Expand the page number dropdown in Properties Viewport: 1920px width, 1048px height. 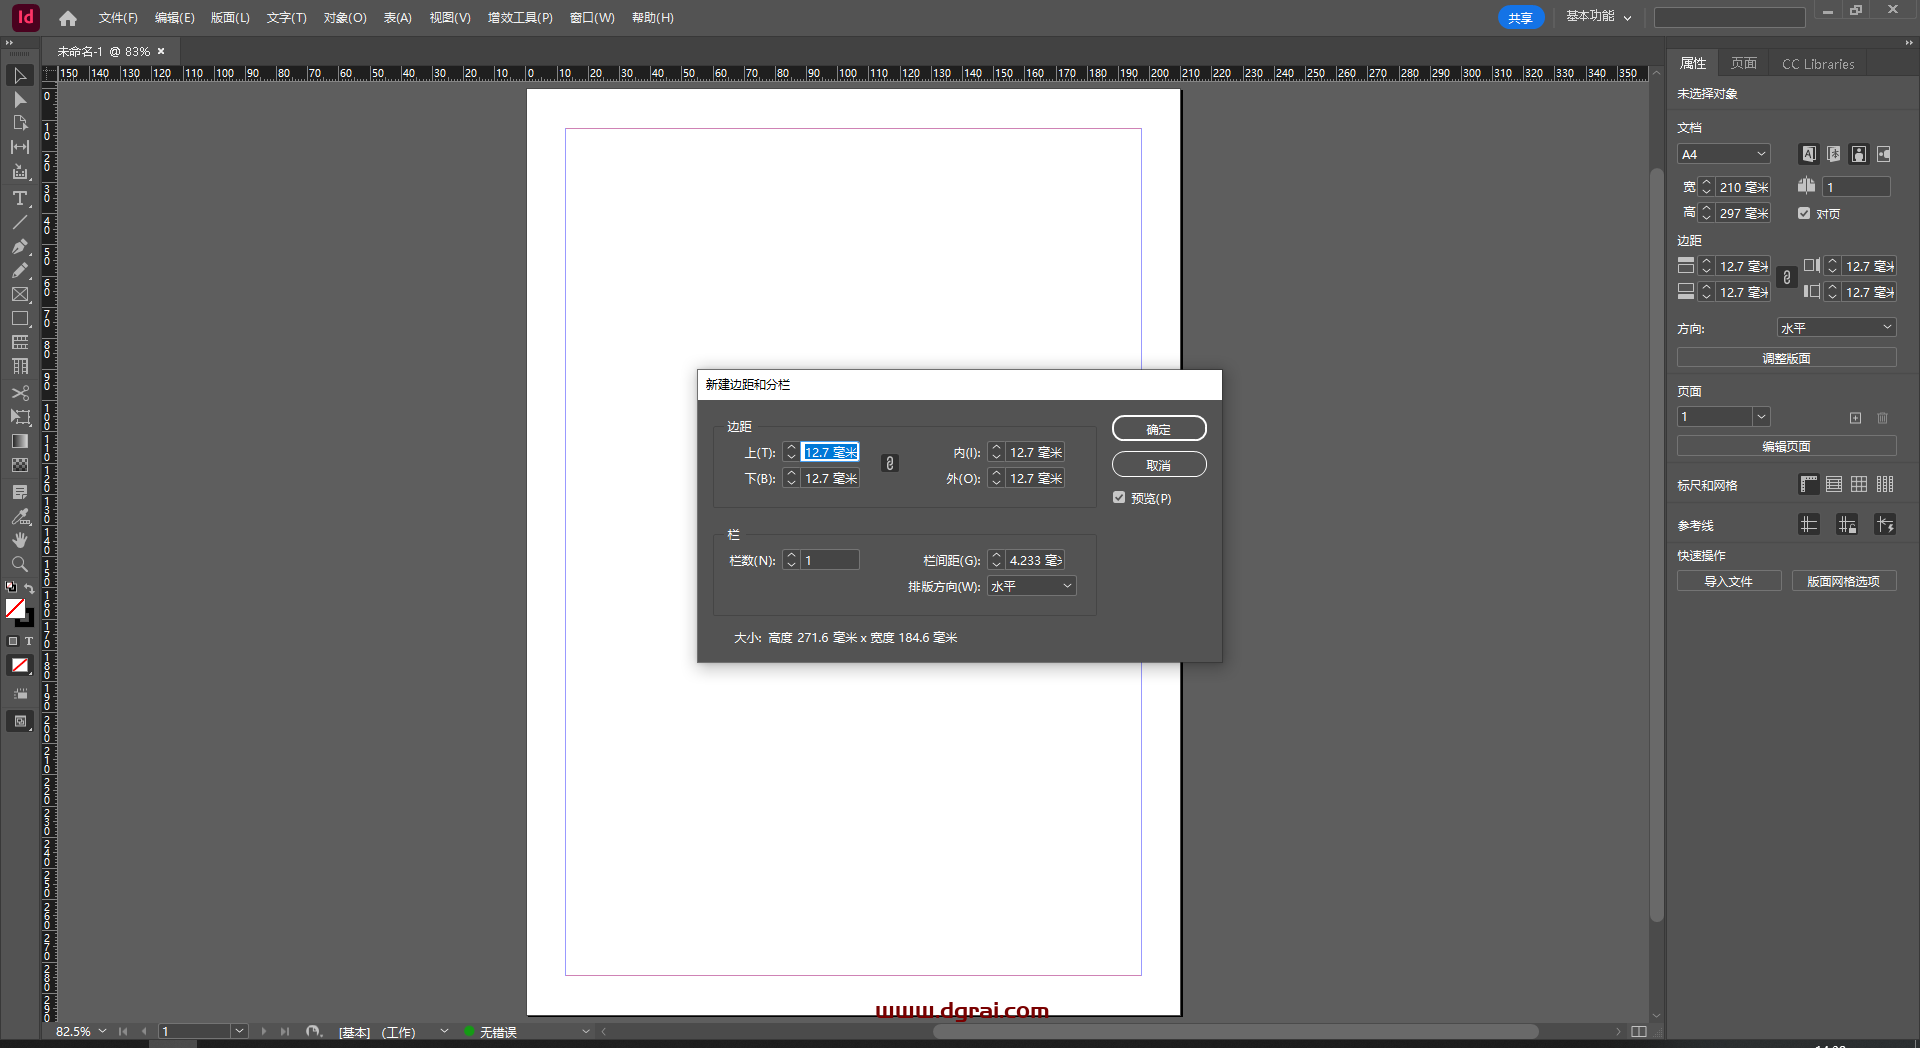(1762, 417)
